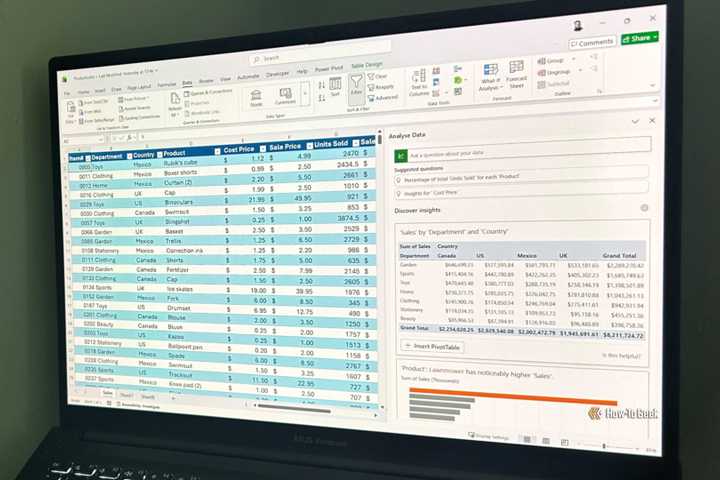This screenshot has height=480, width=720.
Task: Click the From Text/CSV import icon
Action: click(x=81, y=103)
